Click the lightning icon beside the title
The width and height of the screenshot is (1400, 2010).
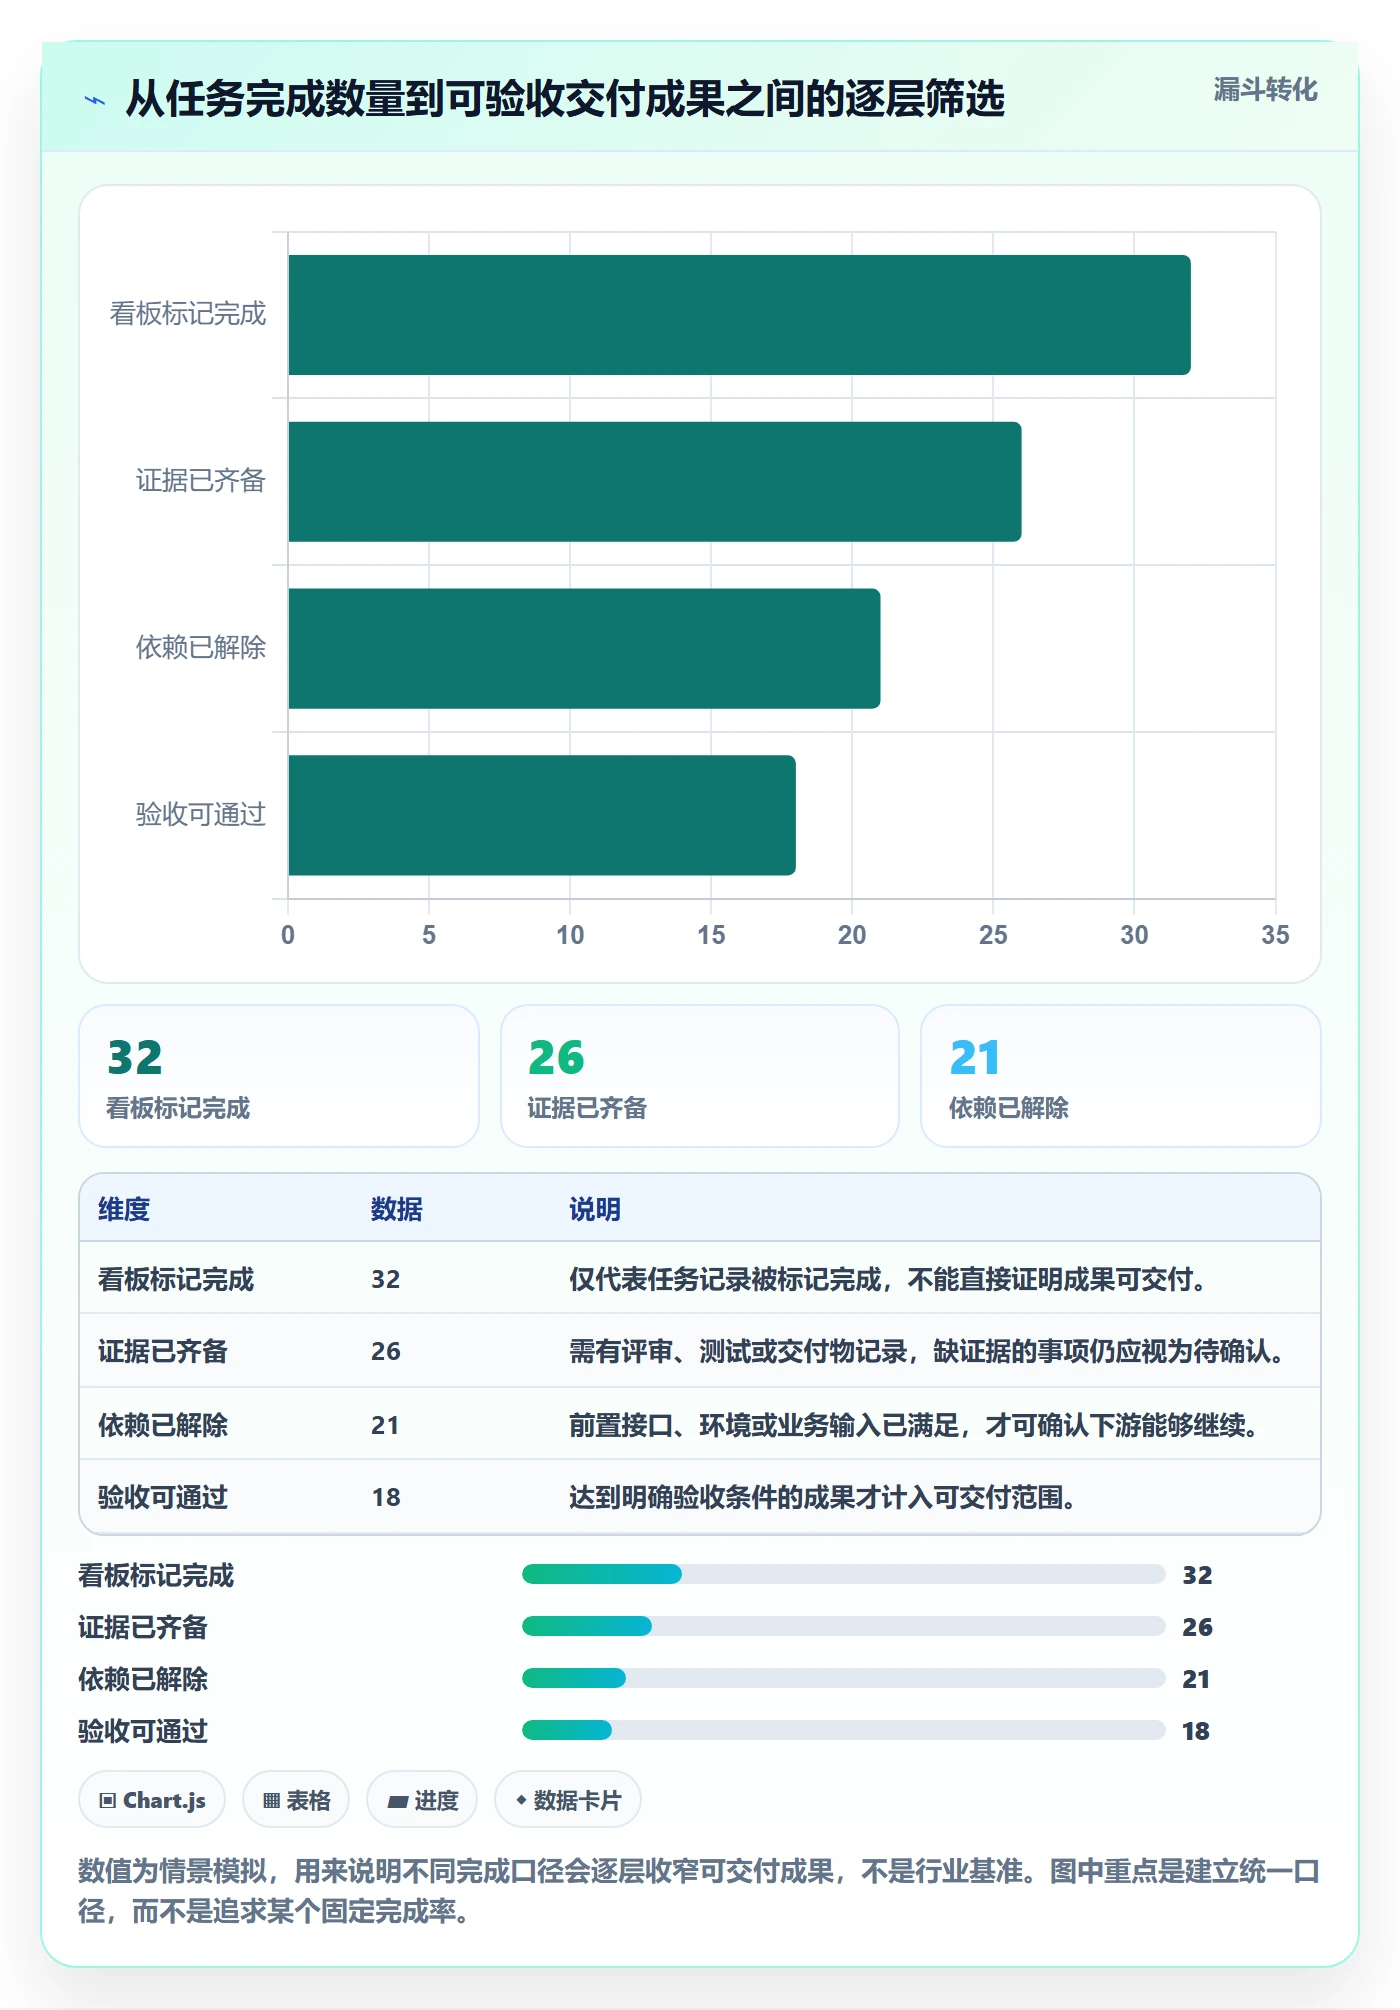(95, 100)
